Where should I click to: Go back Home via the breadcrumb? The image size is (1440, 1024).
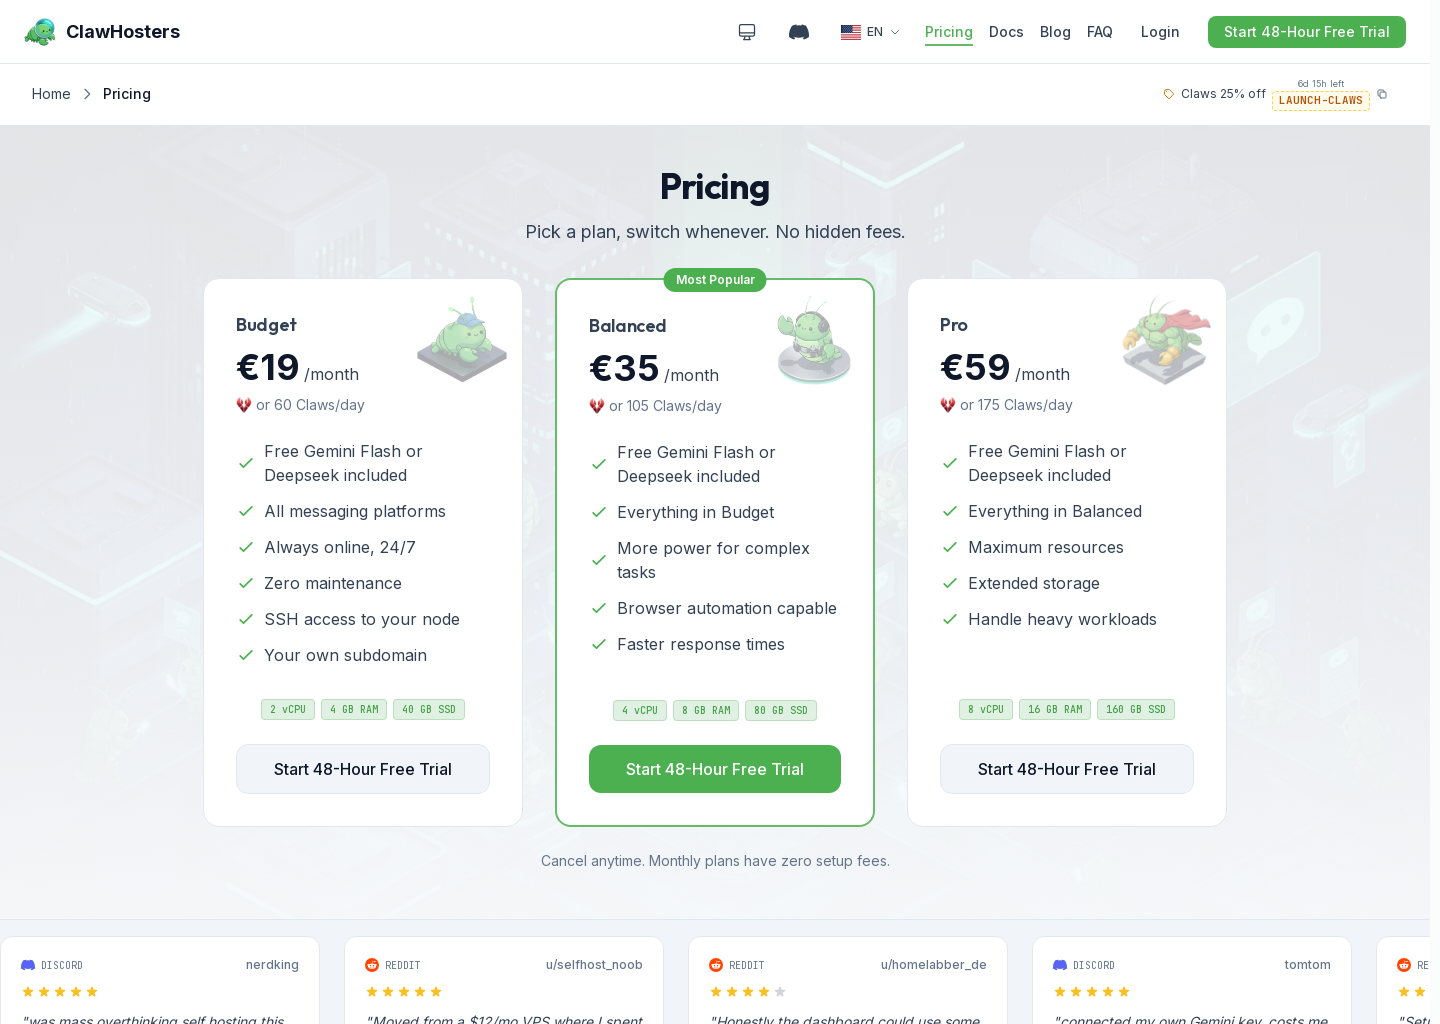tap(51, 94)
